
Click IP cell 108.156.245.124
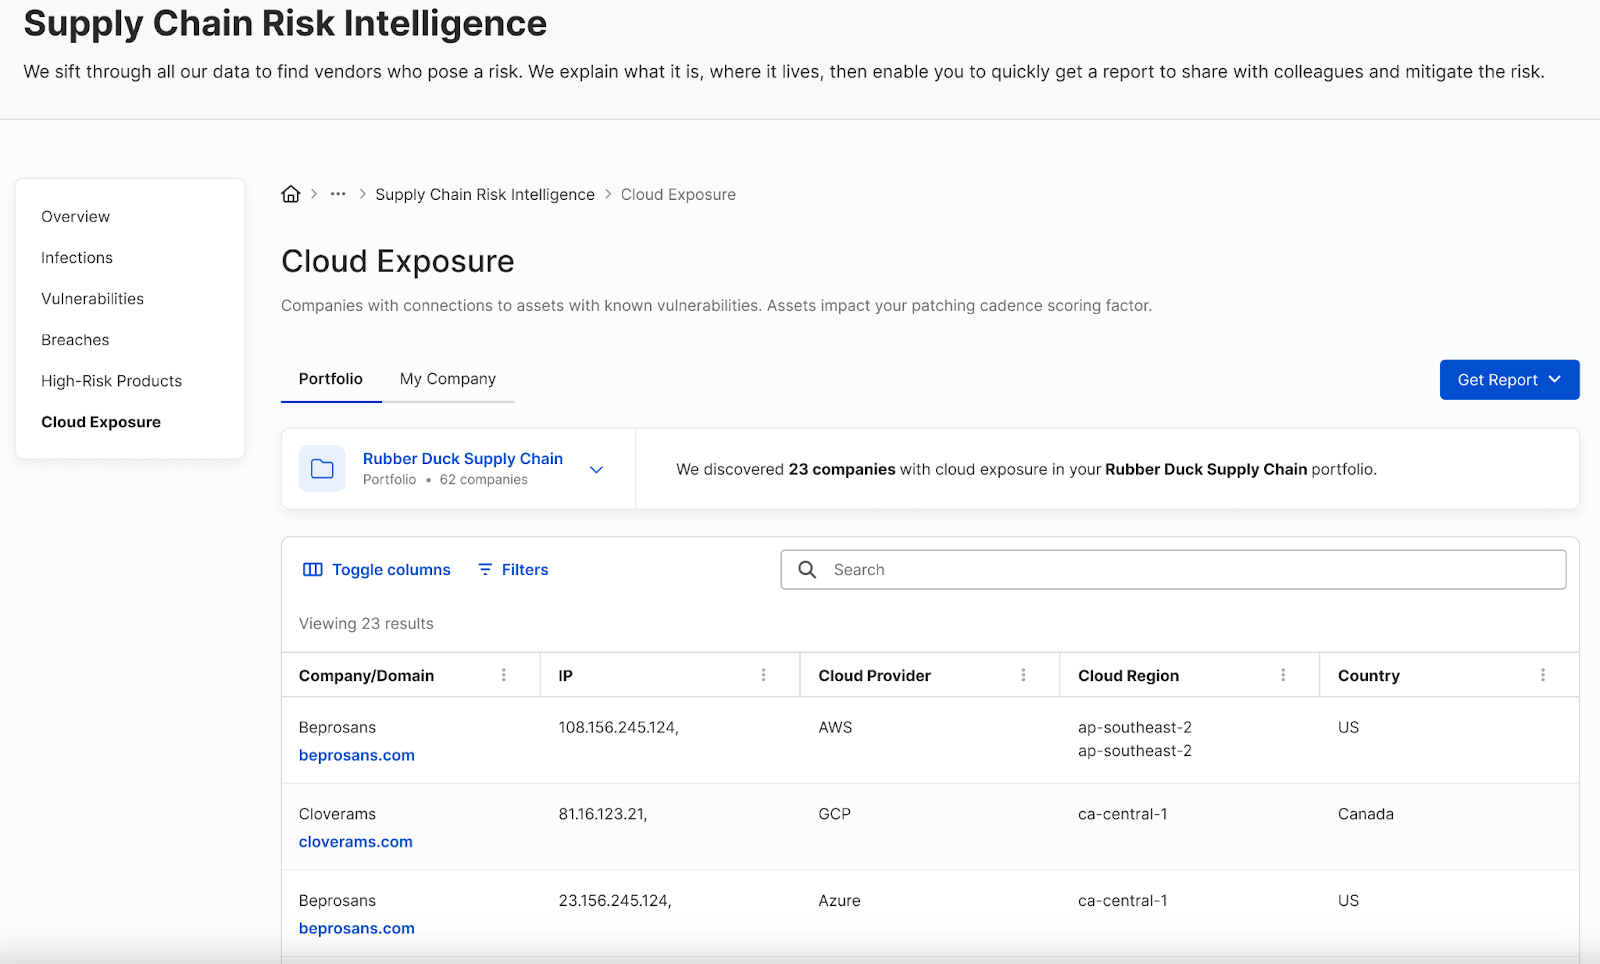619,728
